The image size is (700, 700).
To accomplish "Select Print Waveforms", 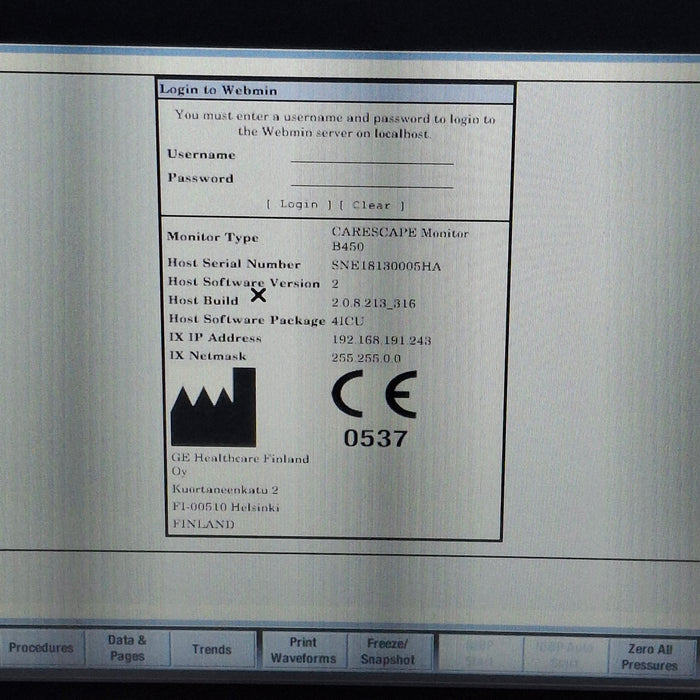I will click(x=304, y=650).
